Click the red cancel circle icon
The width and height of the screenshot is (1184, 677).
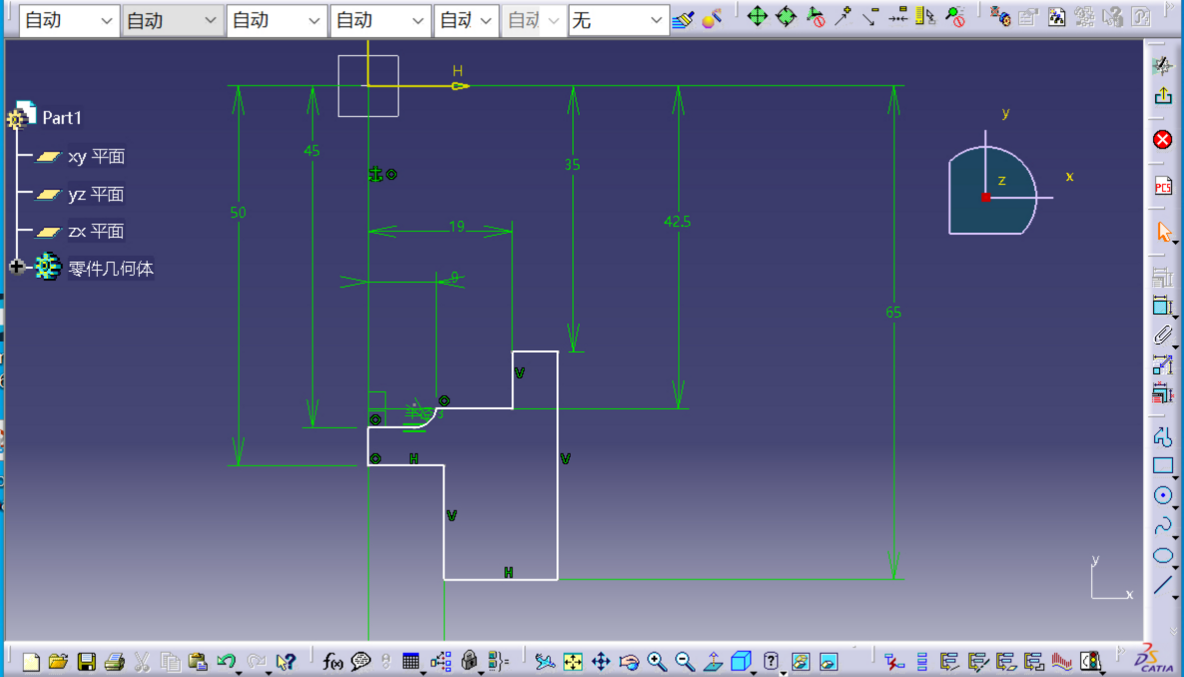tap(1162, 139)
